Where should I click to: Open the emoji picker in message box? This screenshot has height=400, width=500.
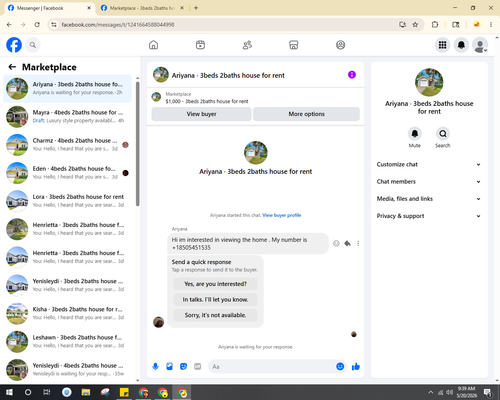click(340, 367)
